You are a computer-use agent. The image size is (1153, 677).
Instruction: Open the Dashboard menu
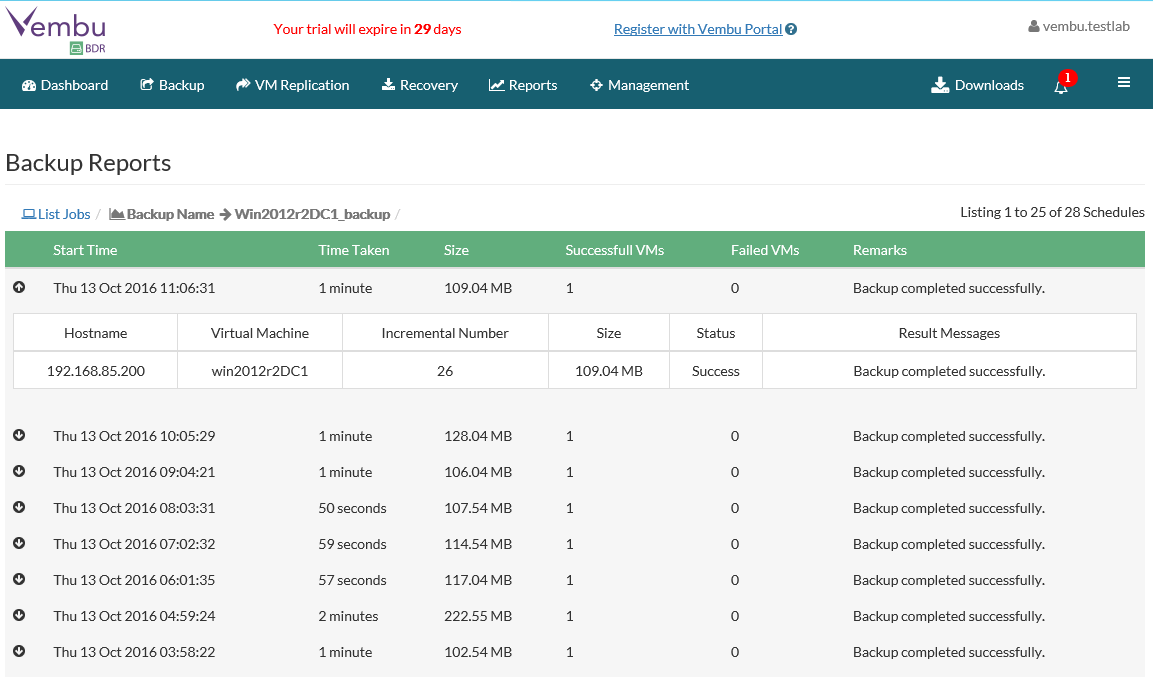(65, 85)
